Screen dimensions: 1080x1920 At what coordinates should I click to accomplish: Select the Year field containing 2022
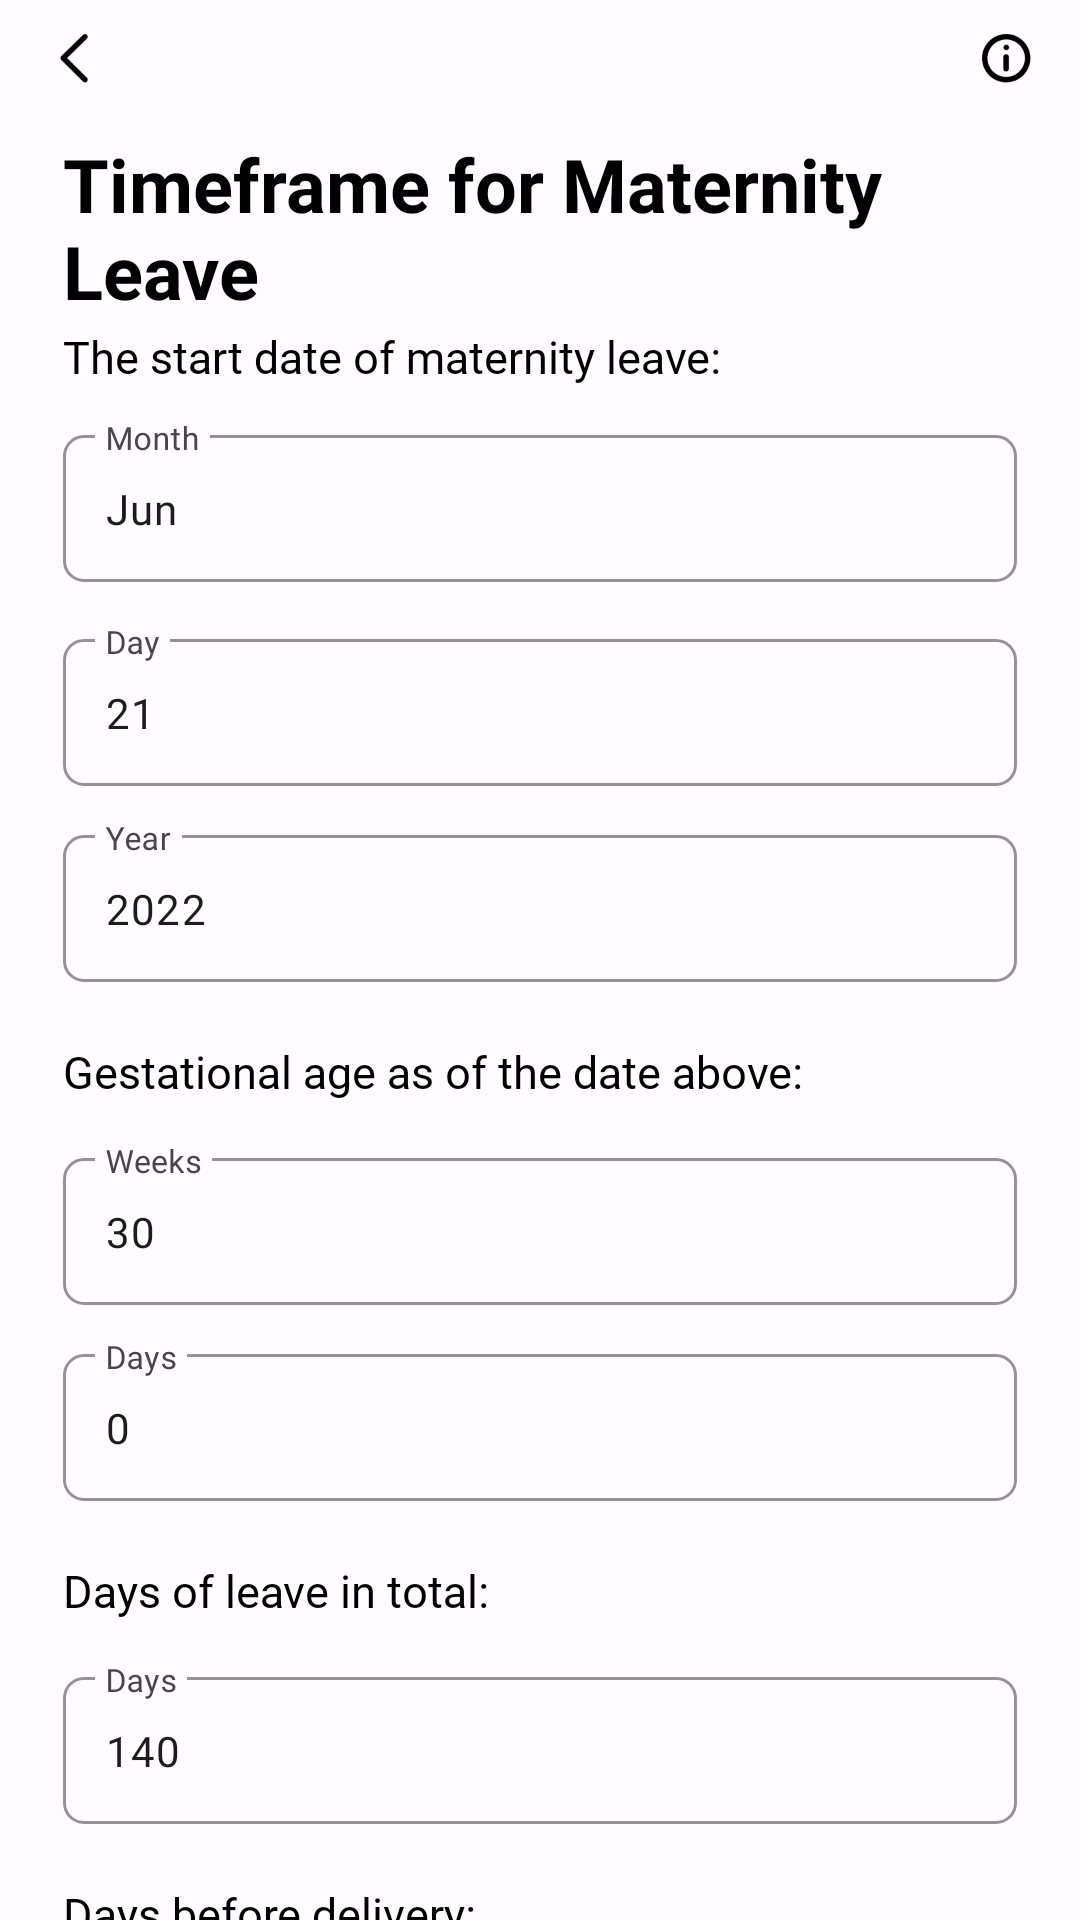pos(540,908)
